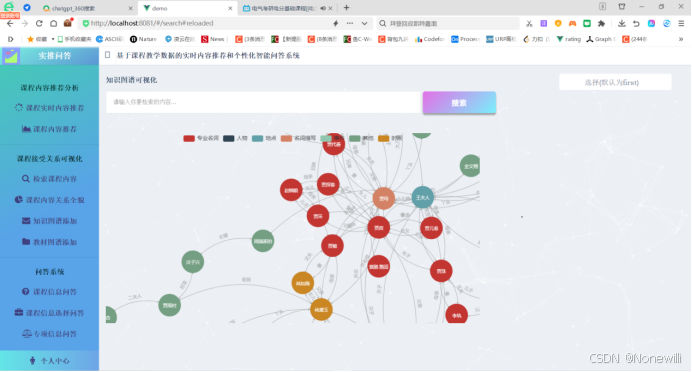Open the rating bookmark
Screen dimensions: 692x372
[x=568, y=39]
